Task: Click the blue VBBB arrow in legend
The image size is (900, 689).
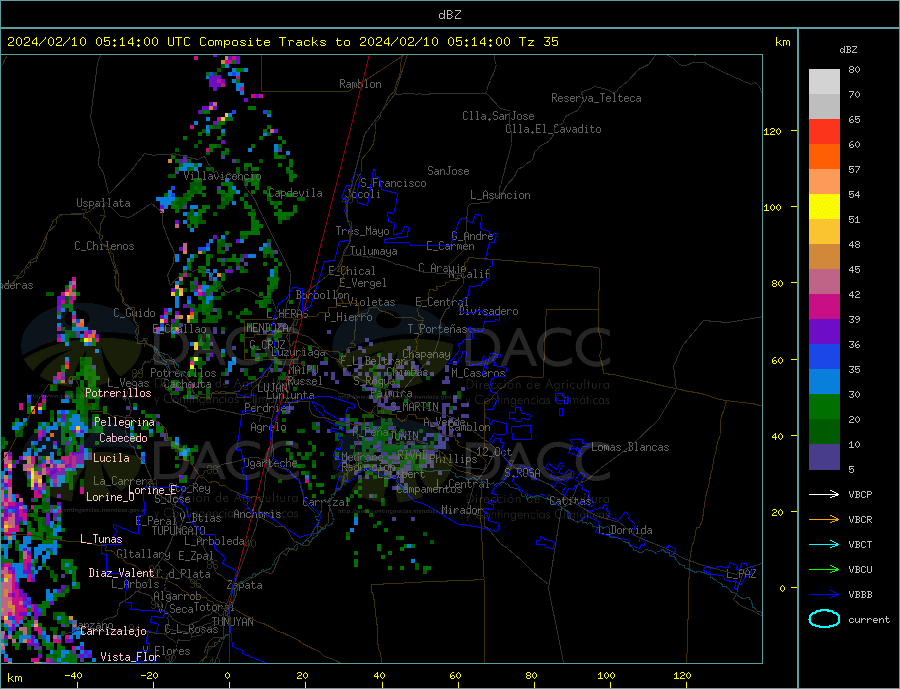Action: click(824, 595)
